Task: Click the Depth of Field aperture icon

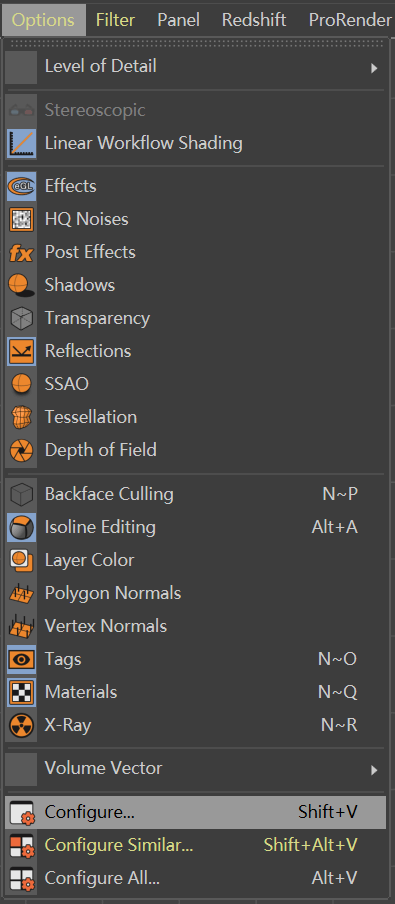Action: click(22, 450)
